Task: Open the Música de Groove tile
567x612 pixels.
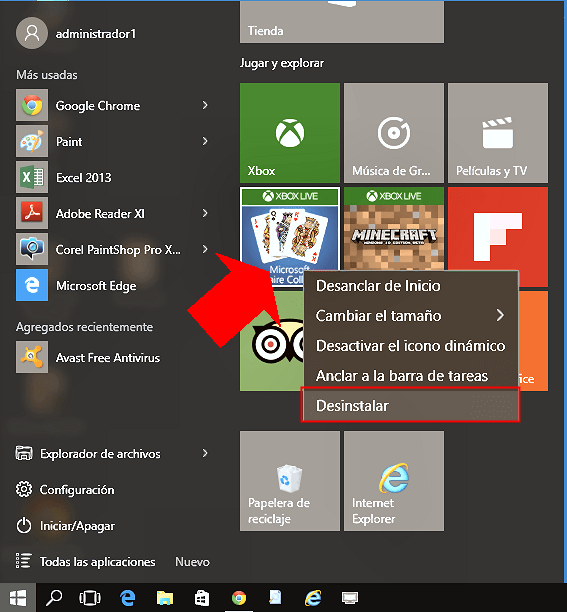Action: (x=394, y=133)
